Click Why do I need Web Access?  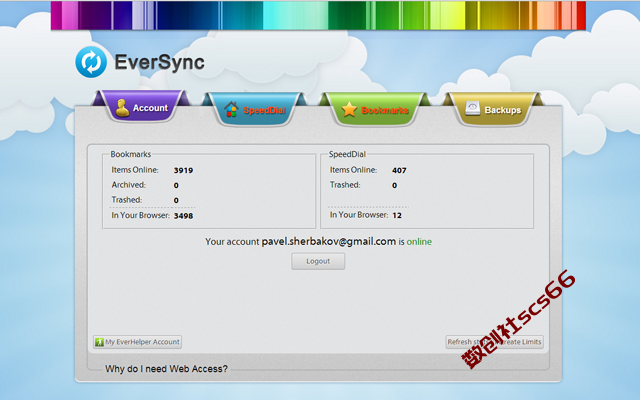pos(166,369)
